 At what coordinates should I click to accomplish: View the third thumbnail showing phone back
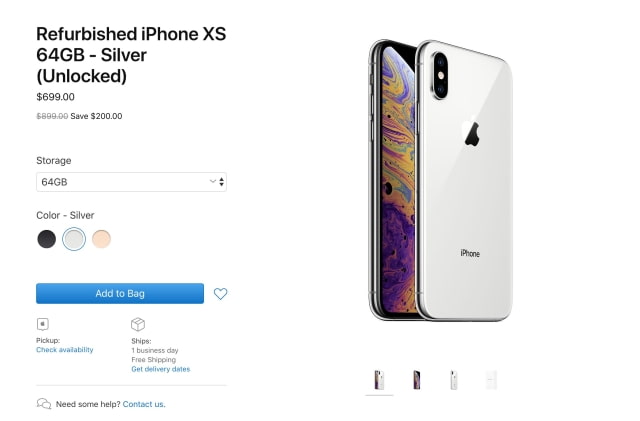pos(453,380)
